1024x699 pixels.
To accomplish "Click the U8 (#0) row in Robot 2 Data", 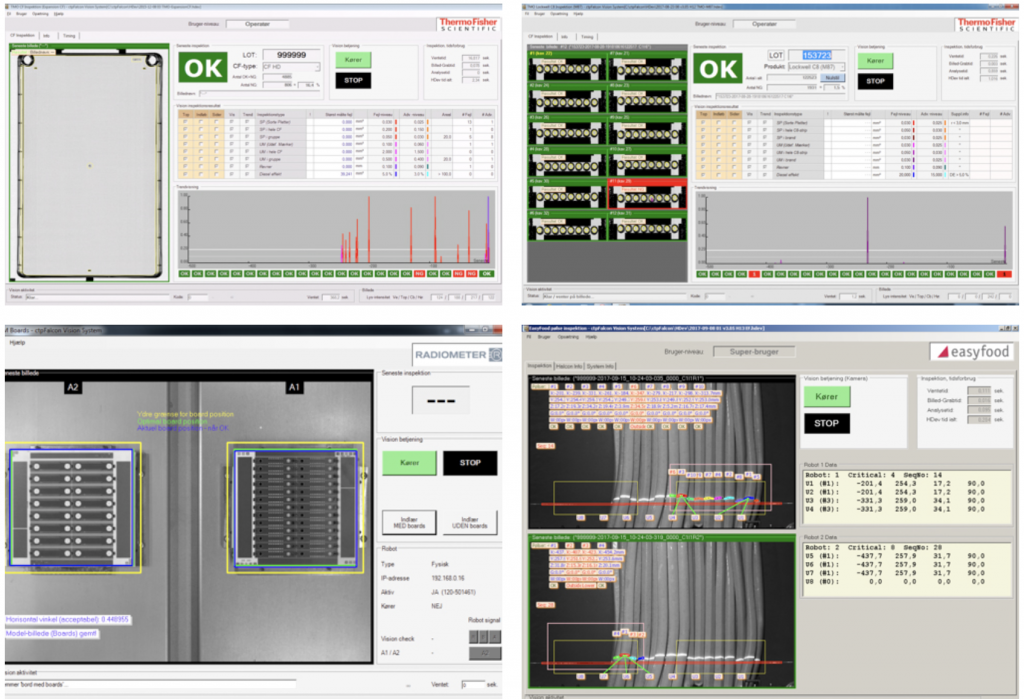I will [895, 581].
